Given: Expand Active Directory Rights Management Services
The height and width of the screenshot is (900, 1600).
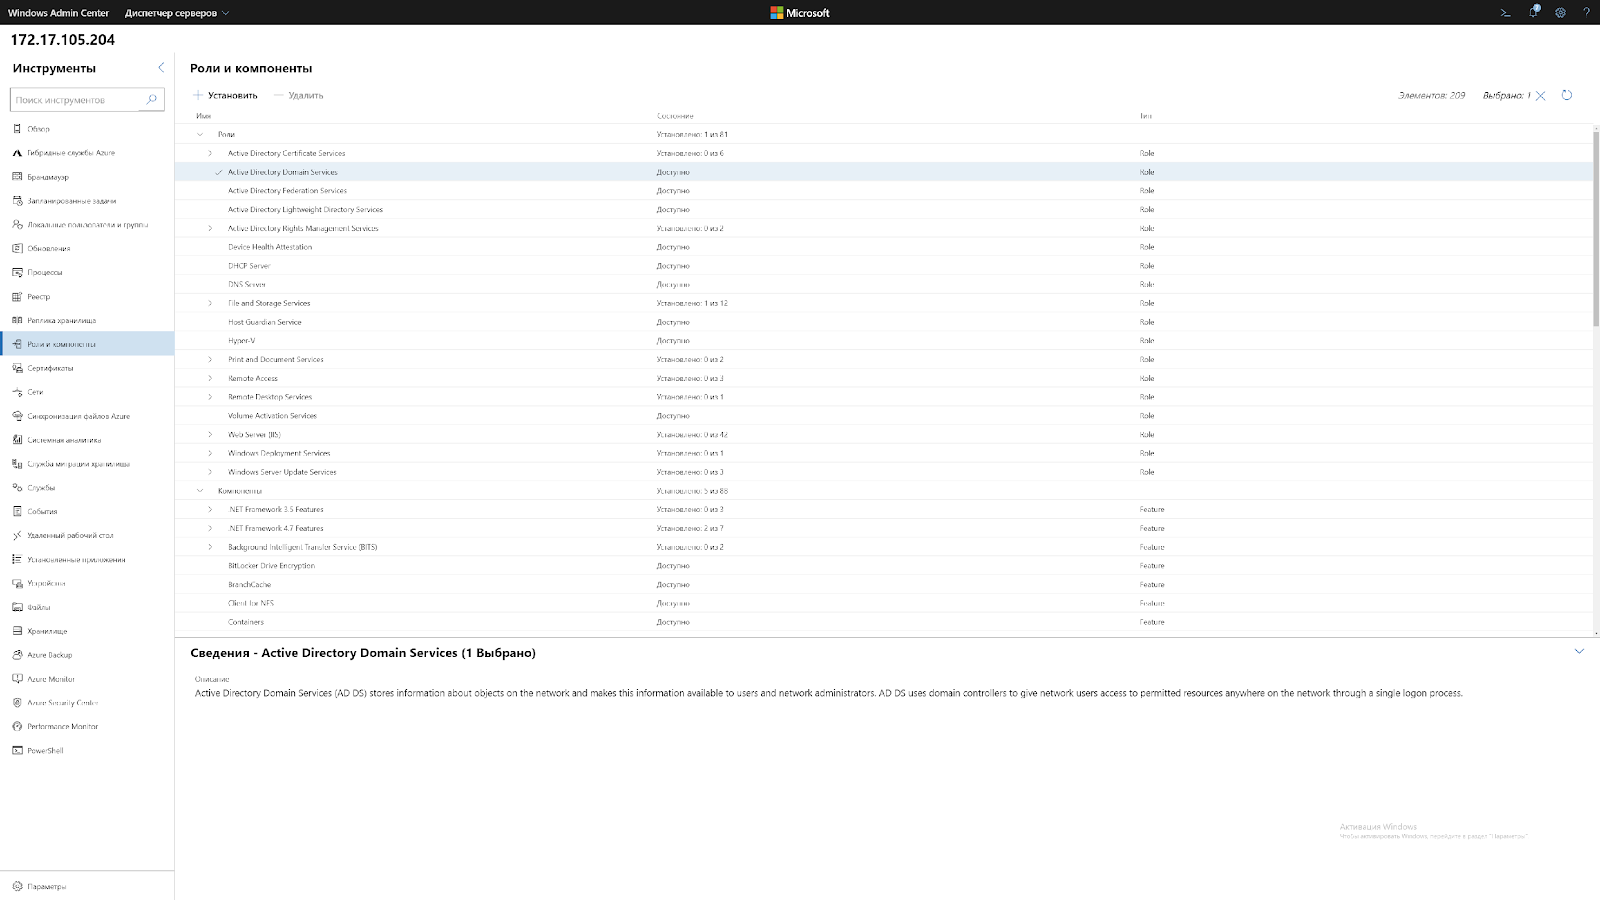Looking at the screenshot, I should 210,228.
